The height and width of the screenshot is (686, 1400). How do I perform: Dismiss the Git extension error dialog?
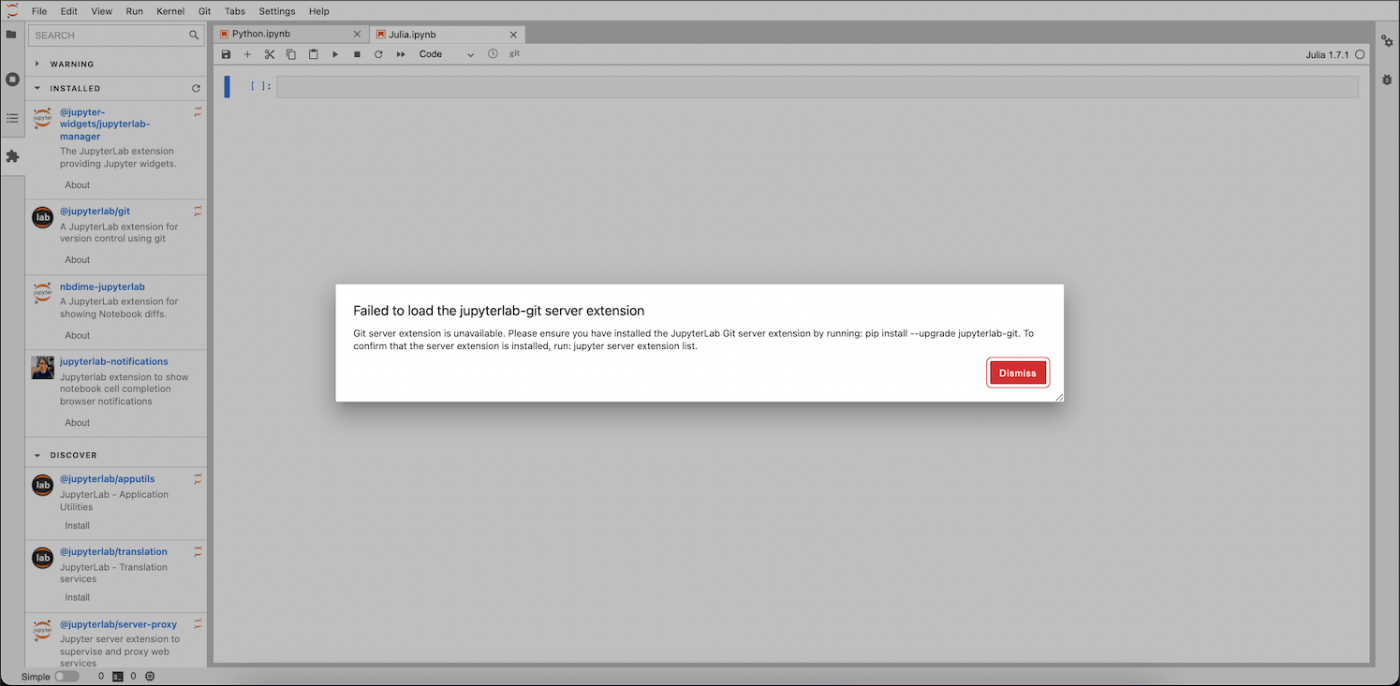click(1018, 373)
